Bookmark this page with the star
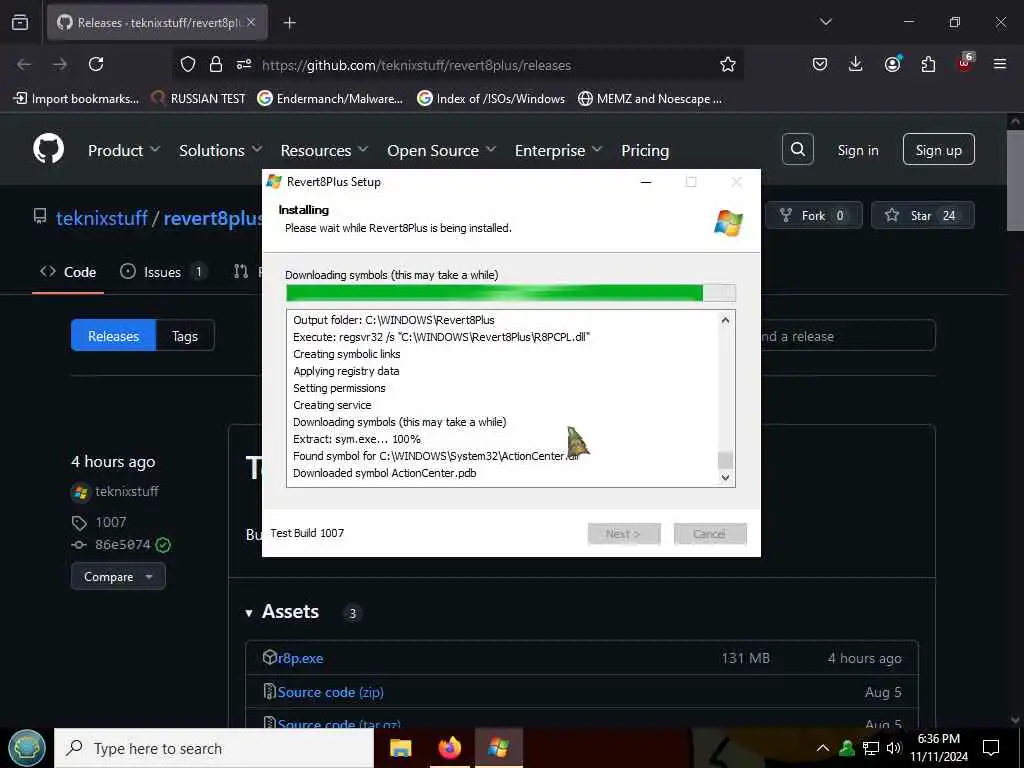Viewport: 1024px width, 768px height. pyautogui.click(x=728, y=64)
